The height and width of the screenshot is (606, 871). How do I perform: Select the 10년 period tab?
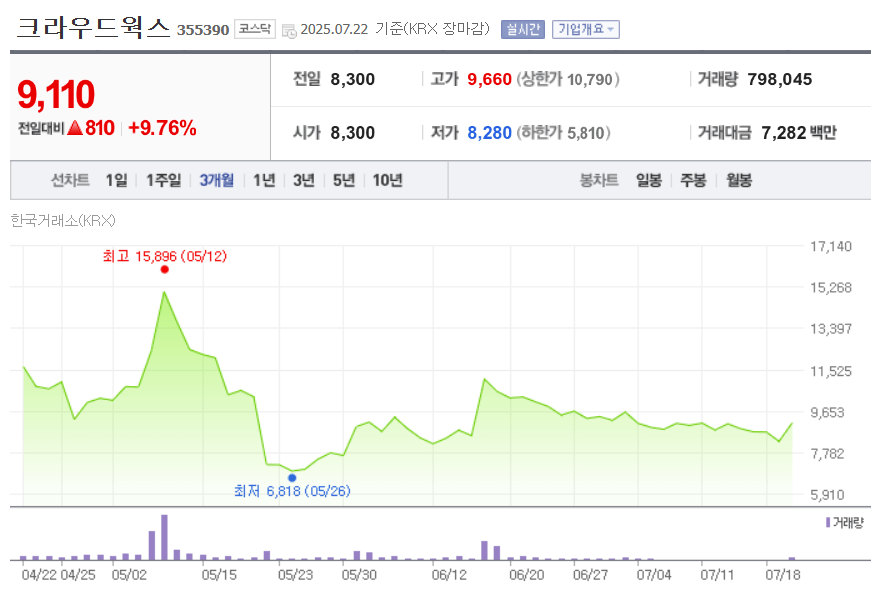point(388,179)
